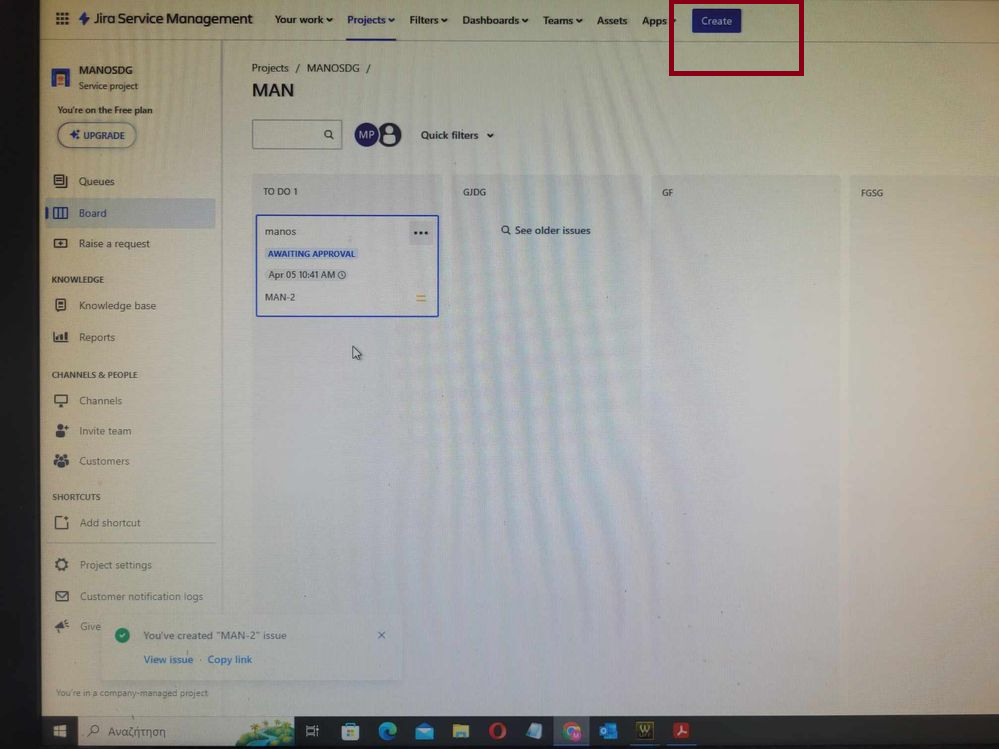
Task: Click the Reports bar chart icon
Action: (x=61, y=336)
